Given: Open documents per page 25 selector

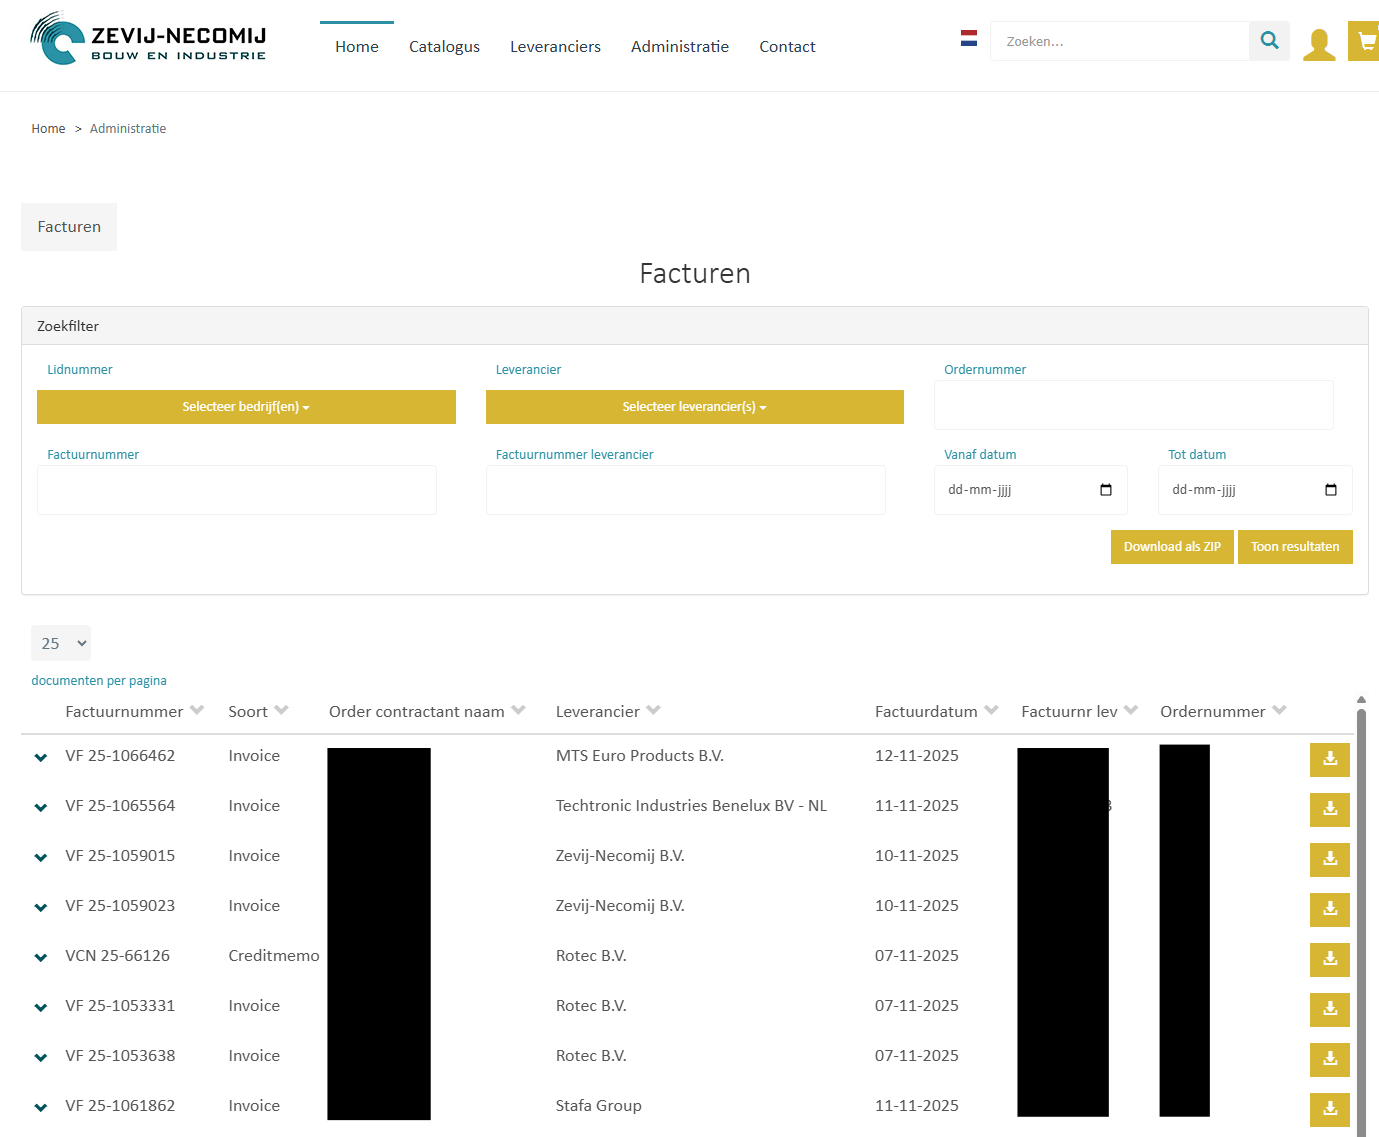Looking at the screenshot, I should 61,643.
